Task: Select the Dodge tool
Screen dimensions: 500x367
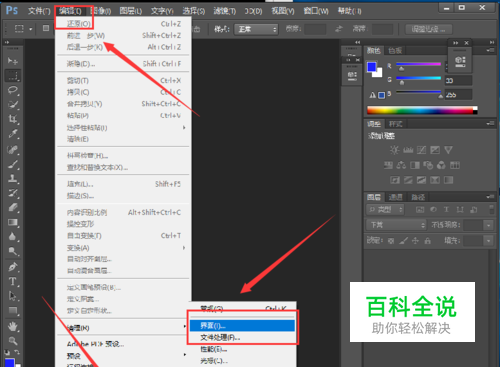Action: (x=13, y=251)
